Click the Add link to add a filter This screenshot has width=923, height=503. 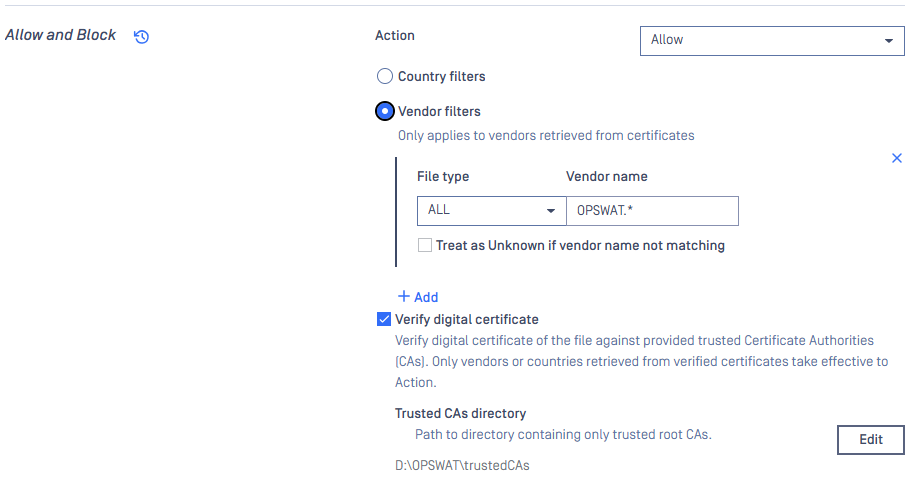pos(418,297)
